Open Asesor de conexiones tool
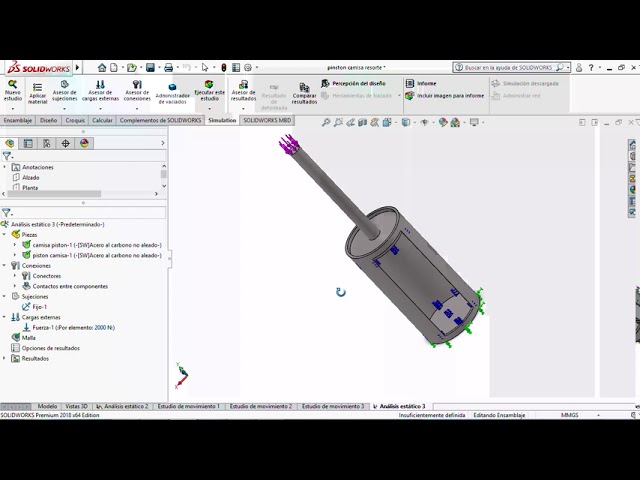Image resolution: width=640 pixels, height=480 pixels. (x=137, y=90)
